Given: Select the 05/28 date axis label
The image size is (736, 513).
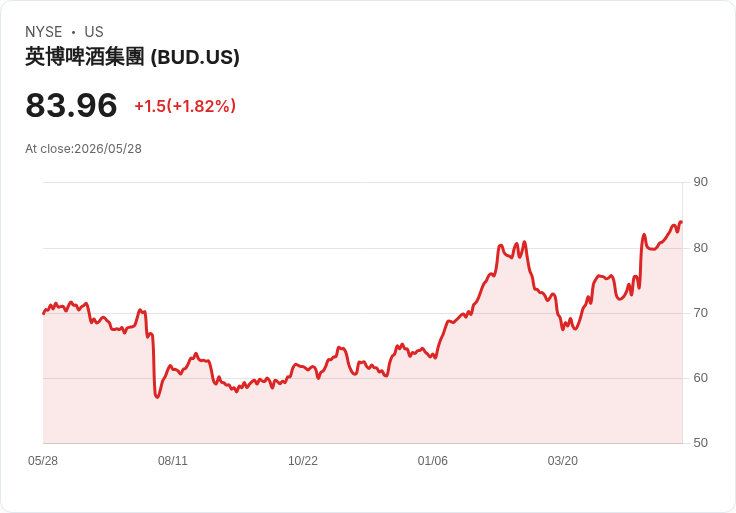Looking at the screenshot, I should (43, 461).
